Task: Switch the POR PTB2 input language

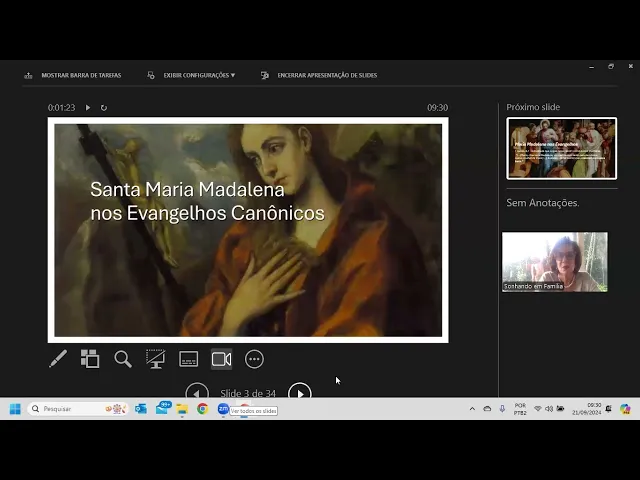Action: (x=520, y=409)
